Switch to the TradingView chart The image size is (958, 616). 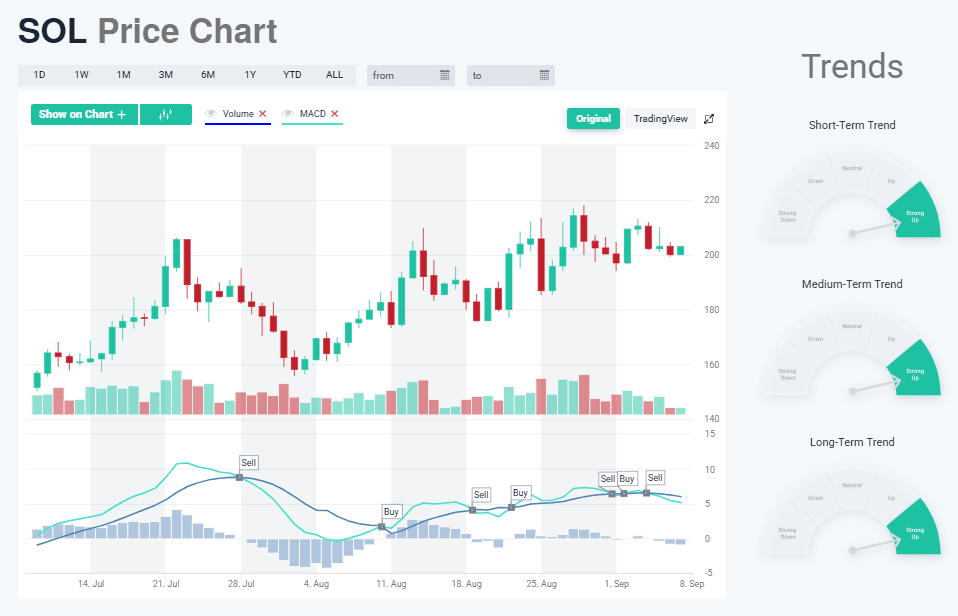click(x=660, y=119)
